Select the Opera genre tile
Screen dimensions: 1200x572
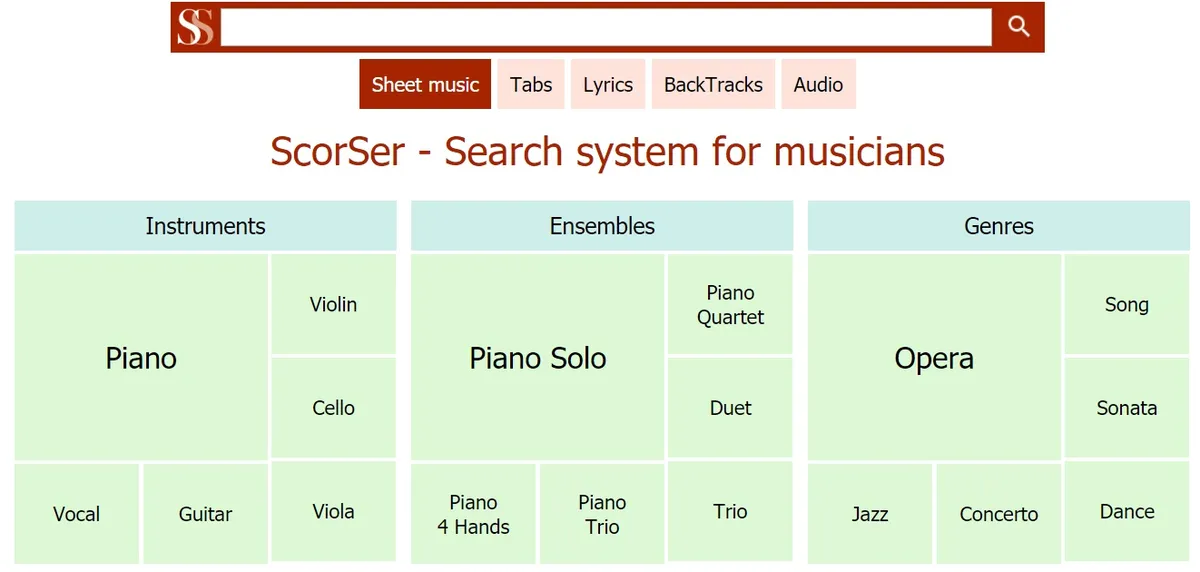coord(934,358)
